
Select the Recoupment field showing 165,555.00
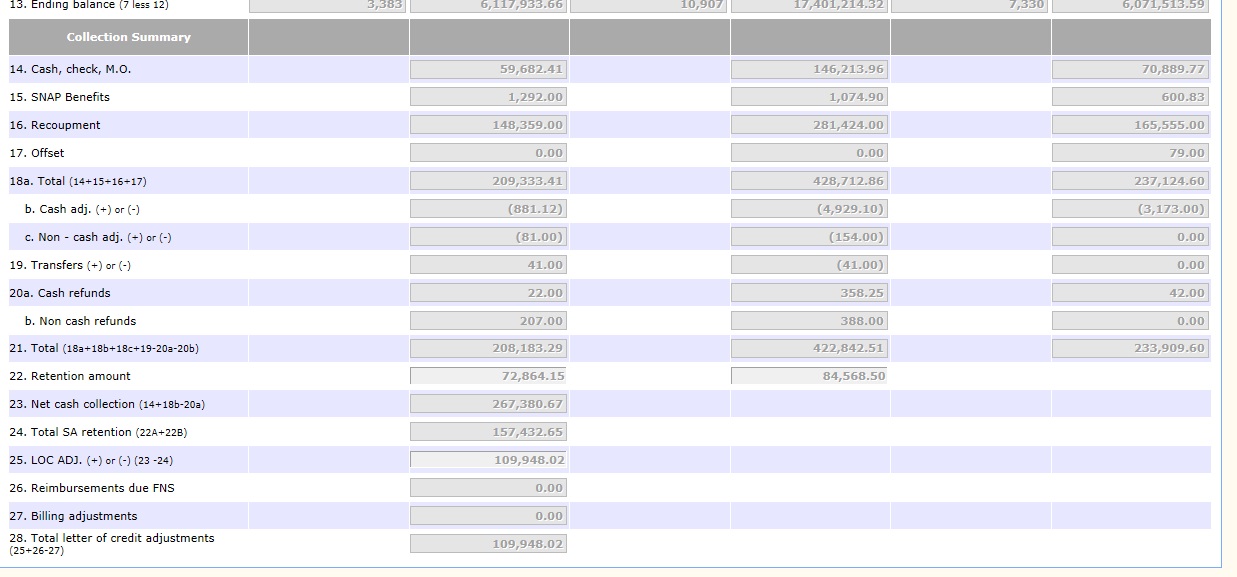coord(1130,125)
